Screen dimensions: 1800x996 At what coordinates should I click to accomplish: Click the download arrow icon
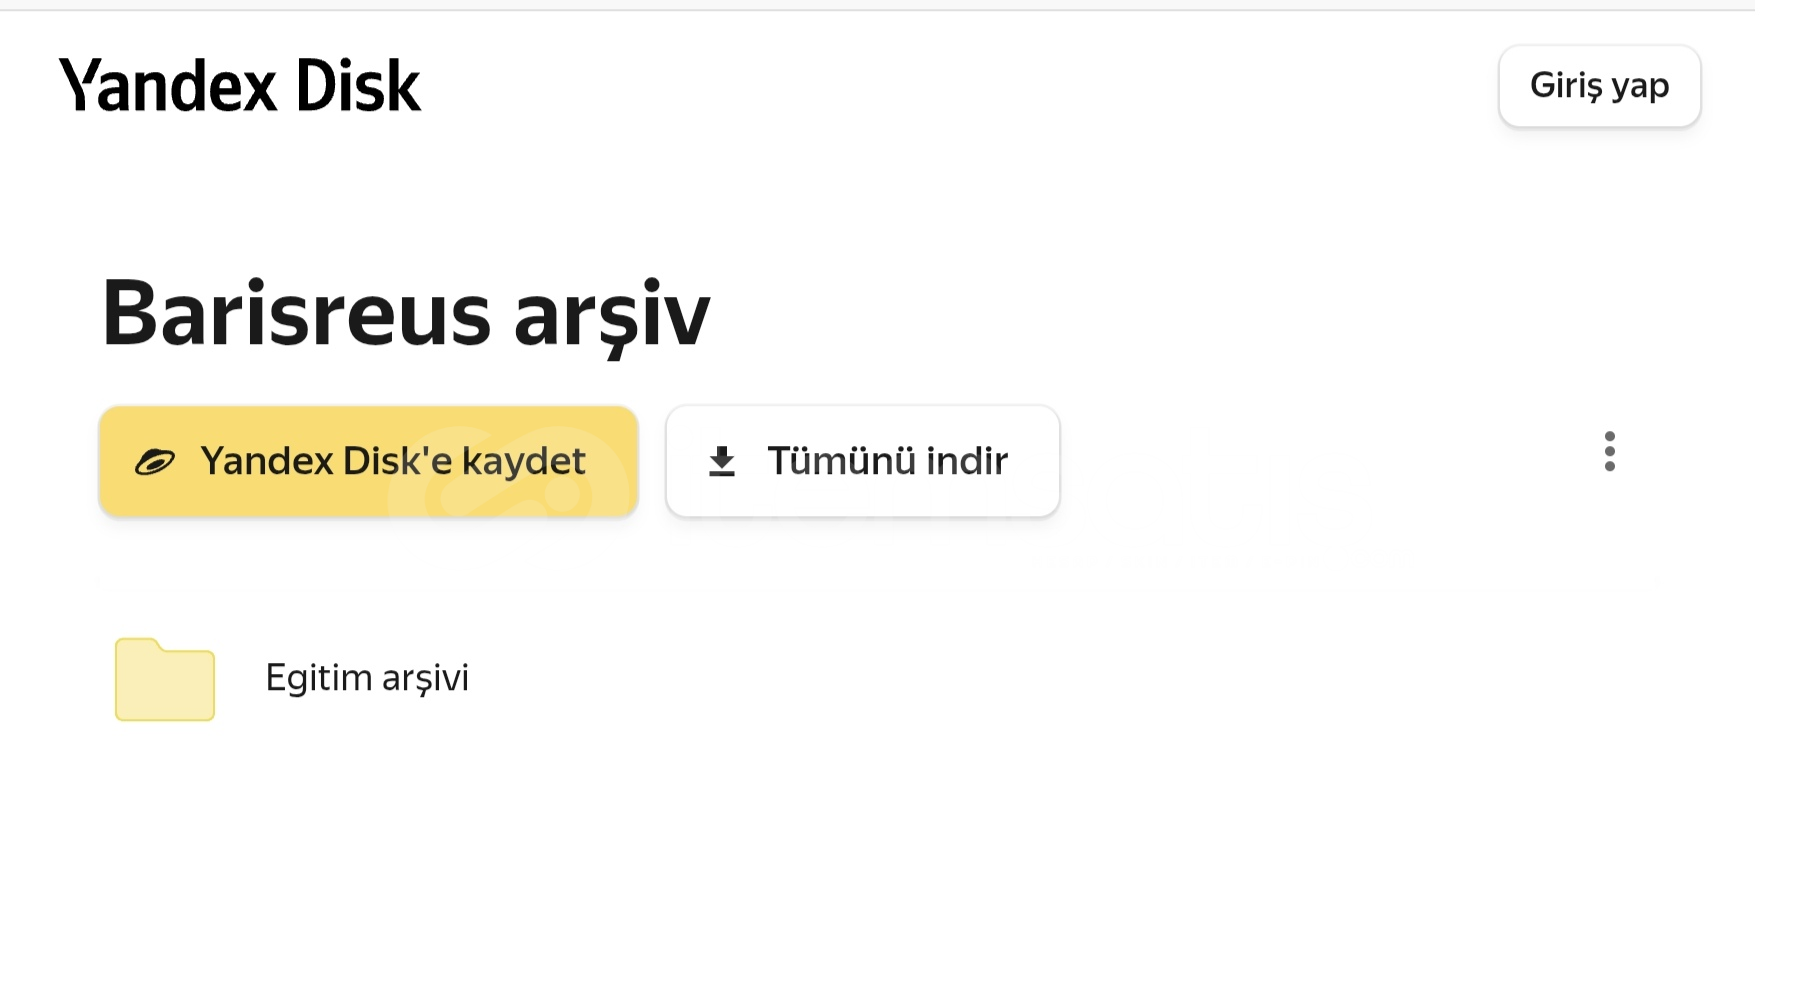coord(722,462)
